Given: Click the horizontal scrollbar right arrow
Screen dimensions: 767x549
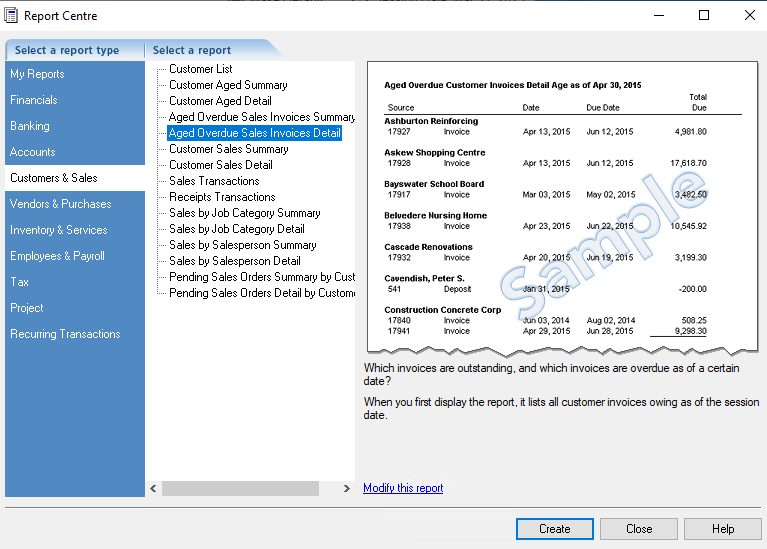Looking at the screenshot, I should 347,489.
